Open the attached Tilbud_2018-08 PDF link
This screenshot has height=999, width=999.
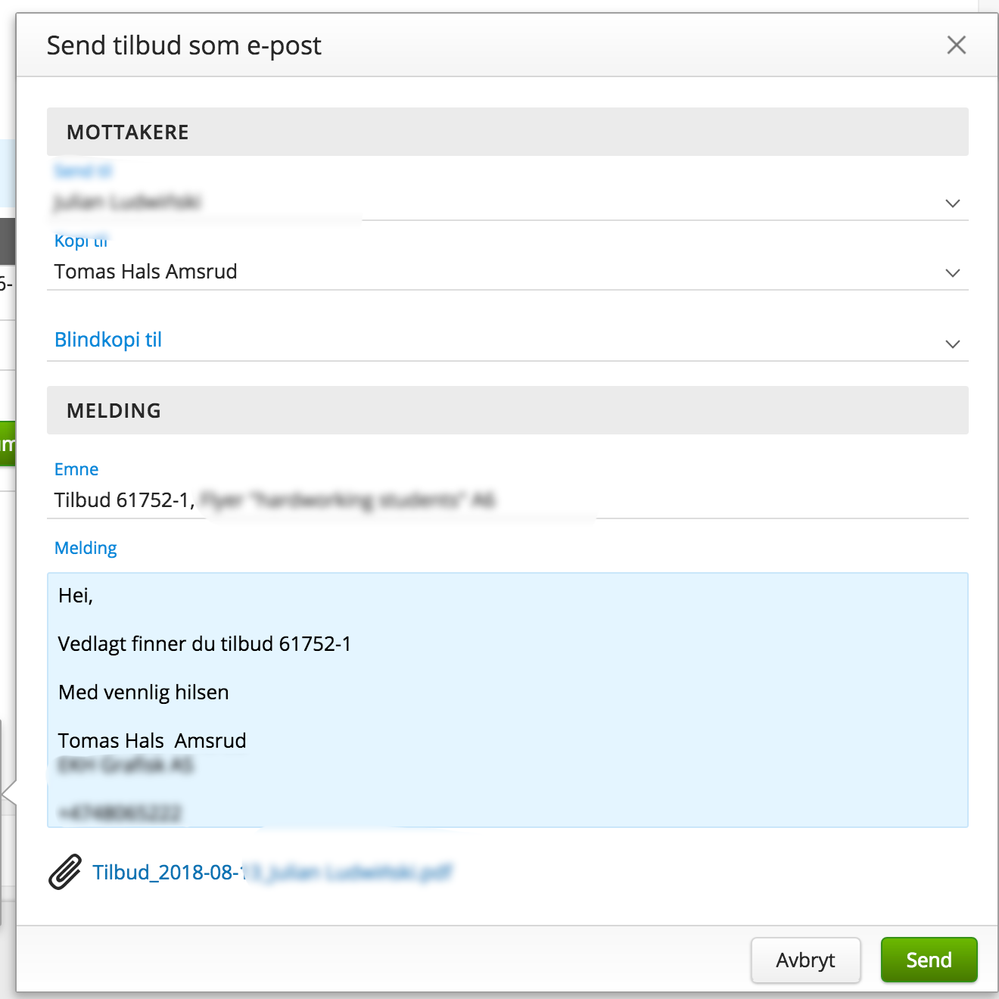[272, 872]
